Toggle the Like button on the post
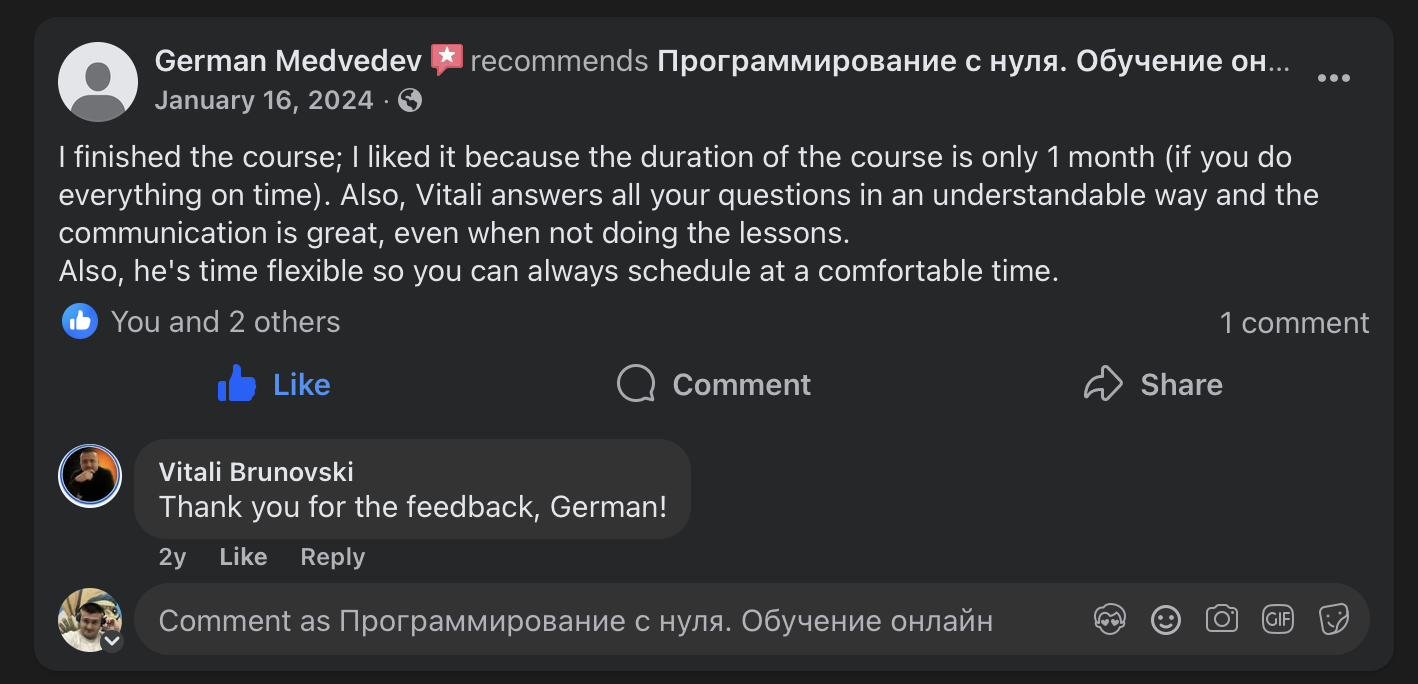The image size is (1418, 684). click(x=274, y=384)
